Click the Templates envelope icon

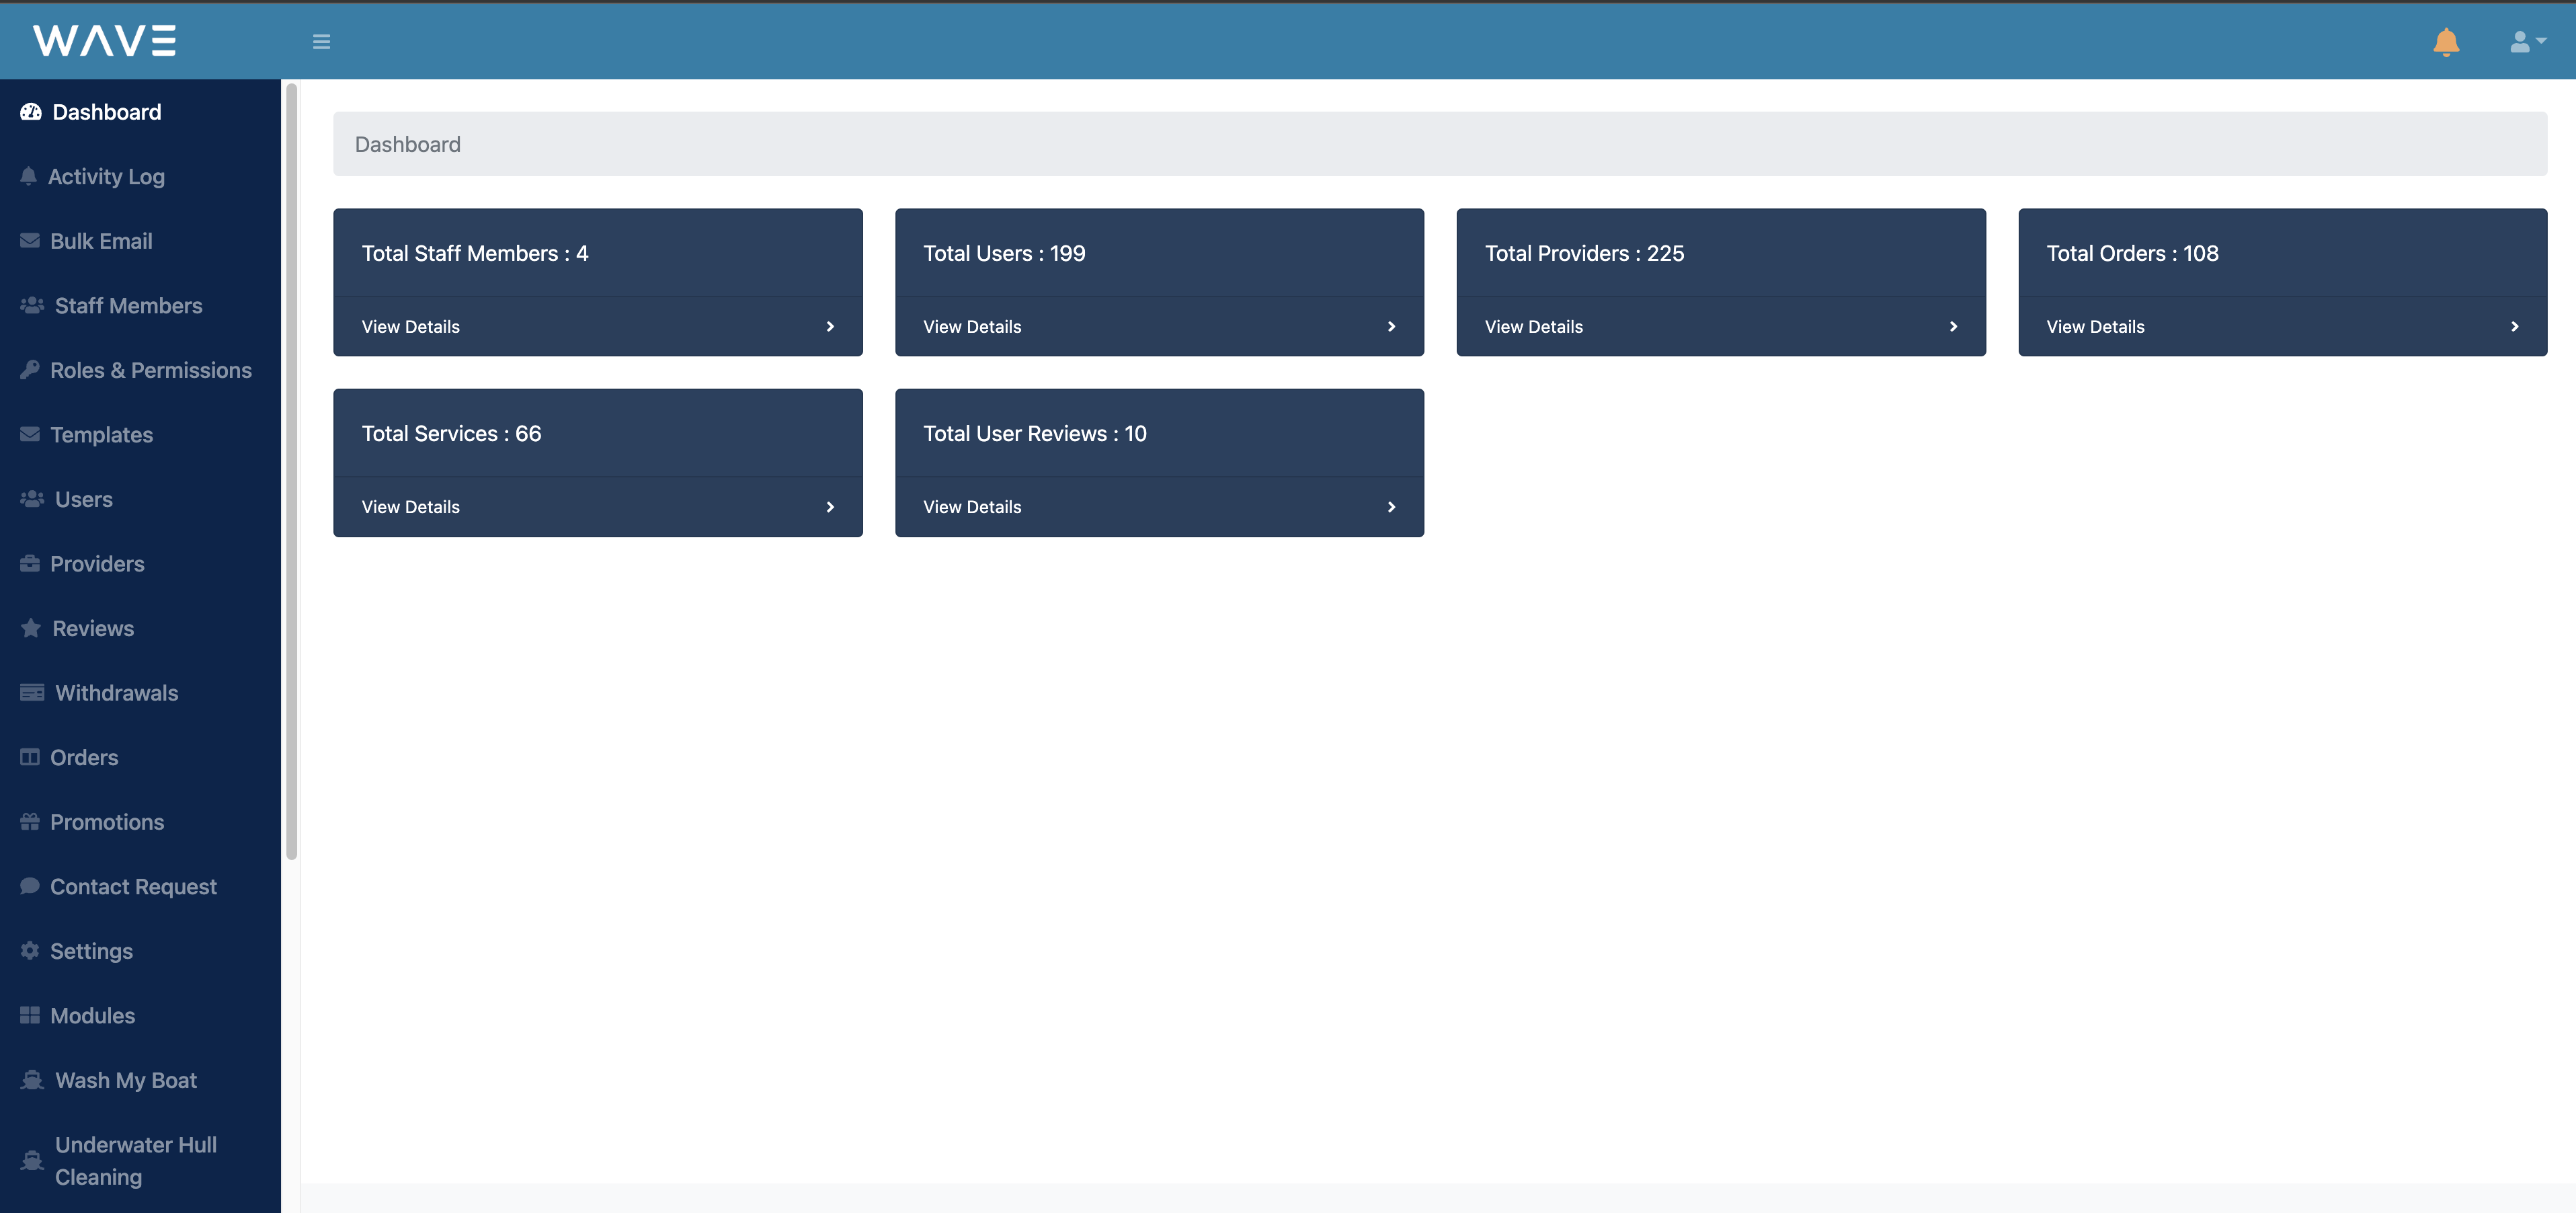[x=30, y=434]
